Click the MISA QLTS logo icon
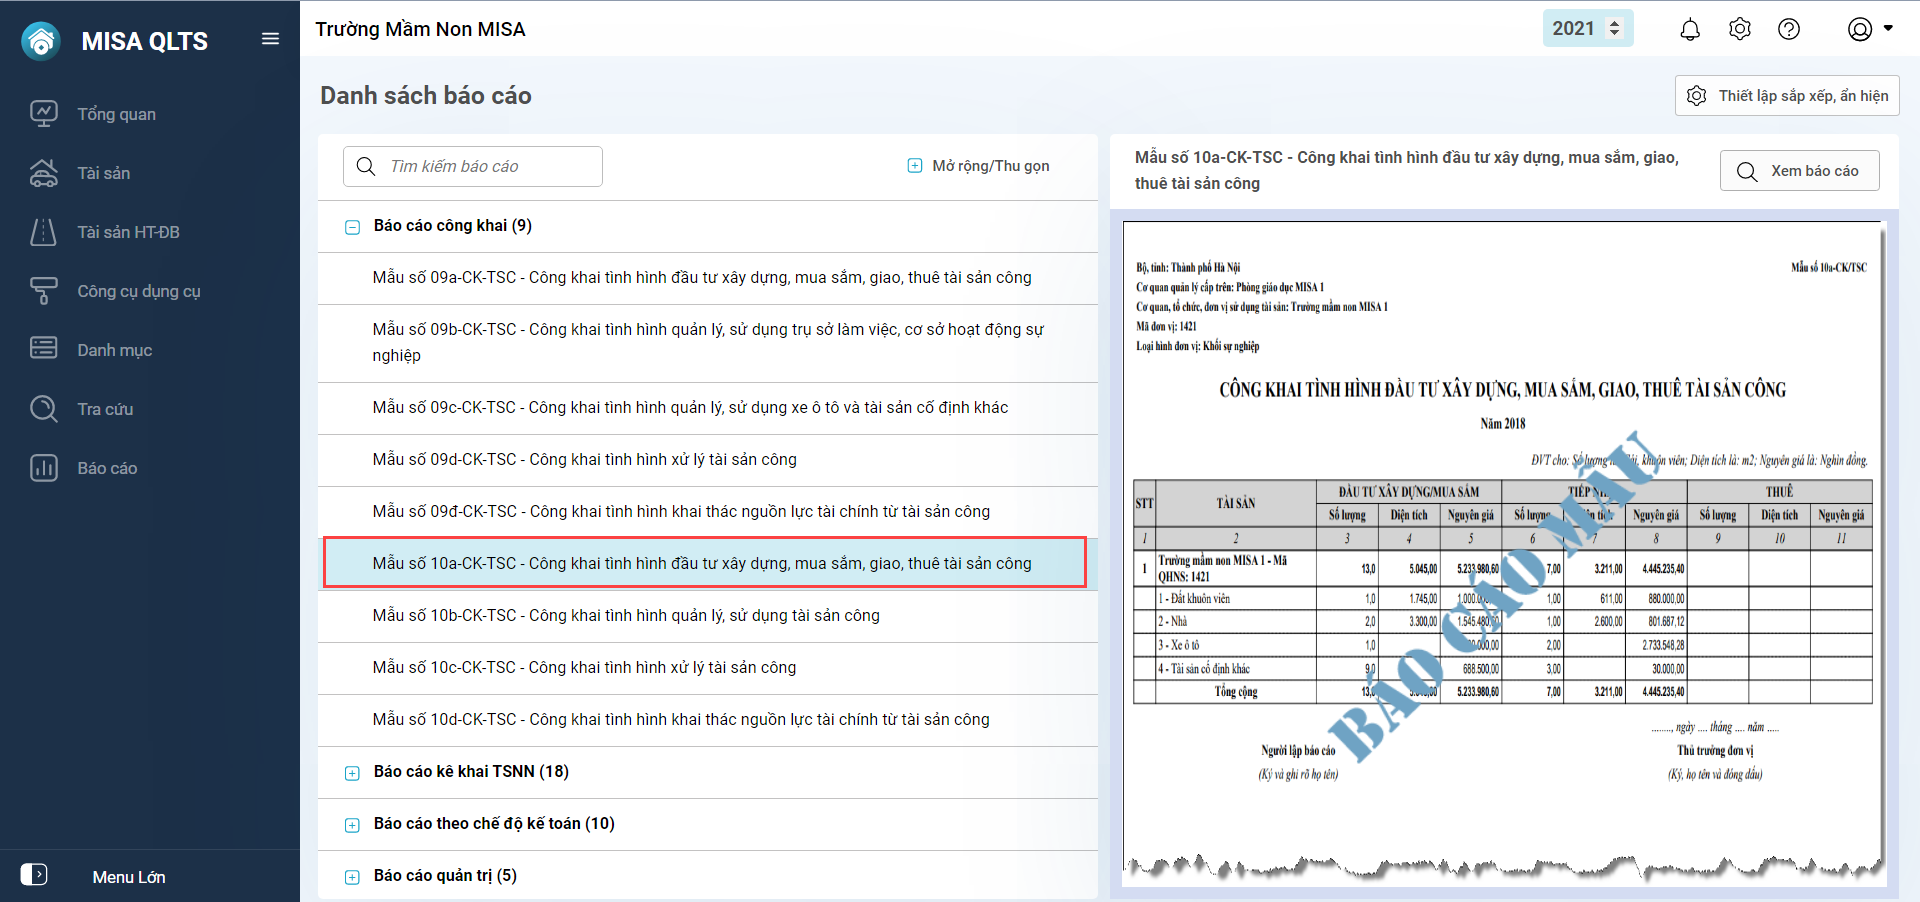Screen dimensions: 1920x902 pyautogui.click(x=41, y=41)
